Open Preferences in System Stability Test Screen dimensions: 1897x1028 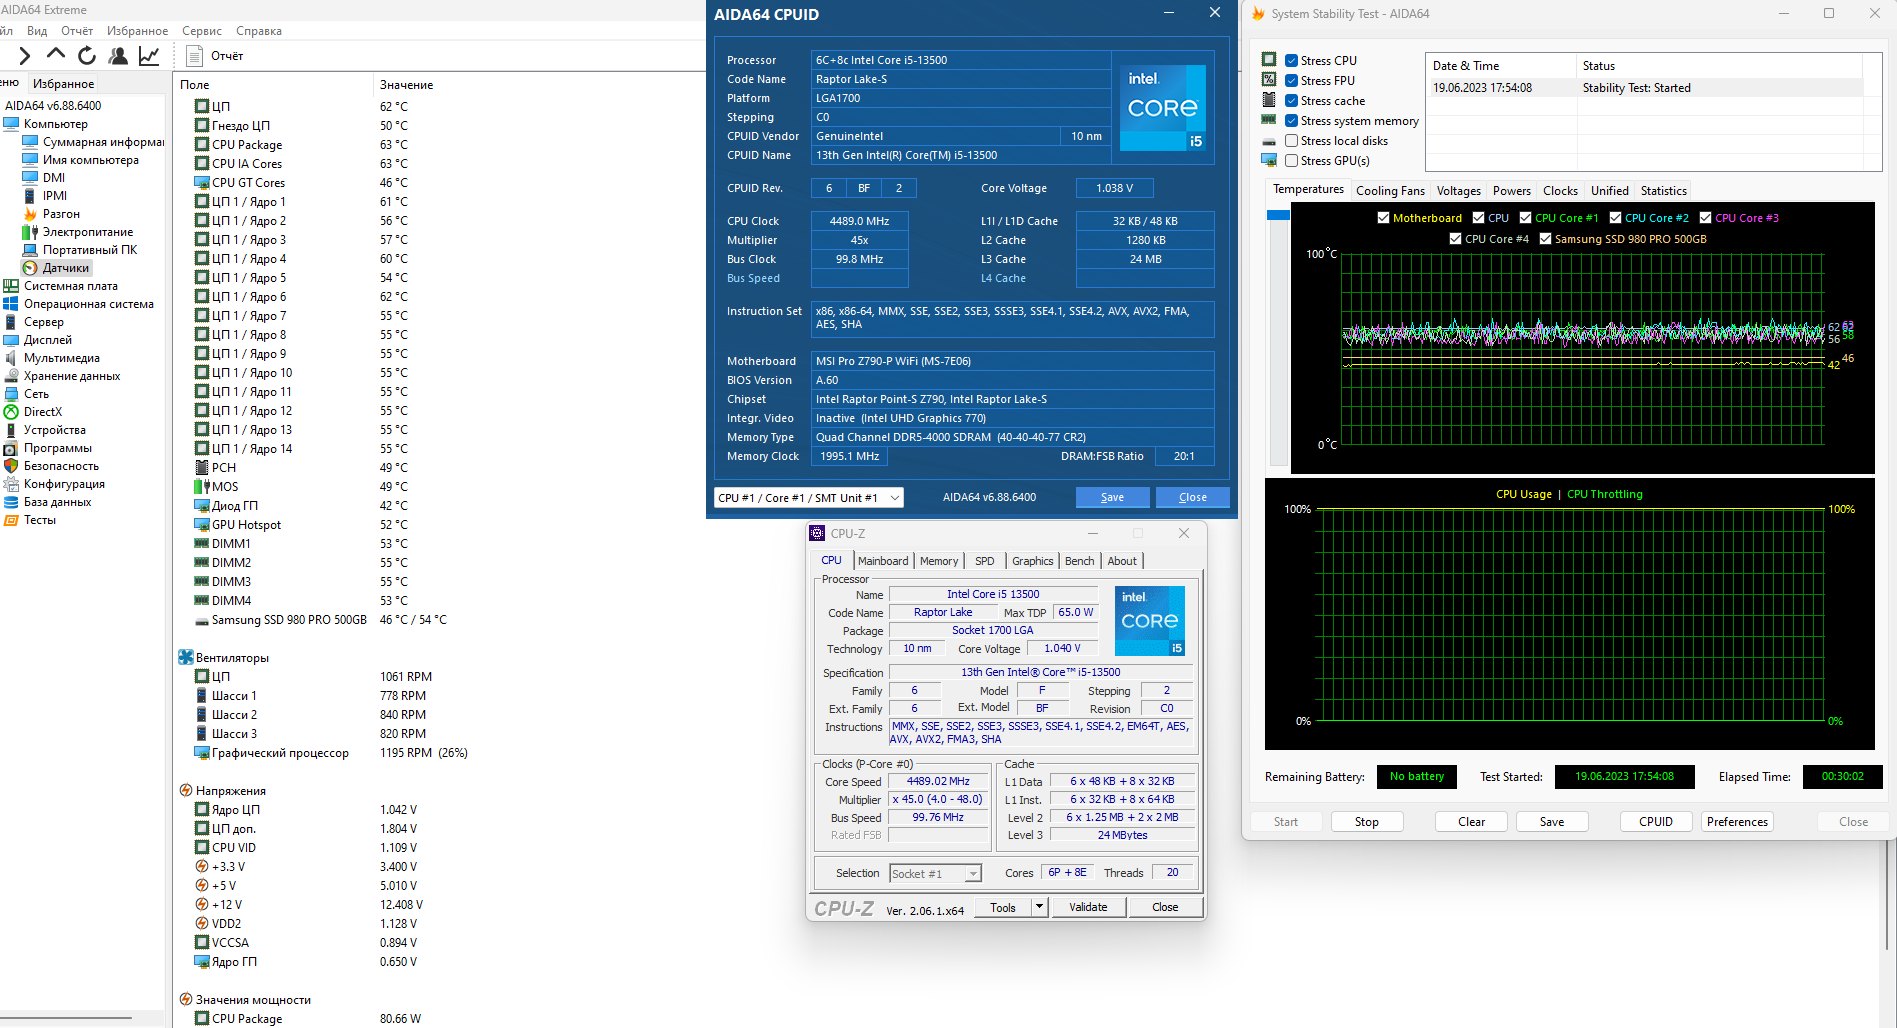pyautogui.click(x=1738, y=822)
